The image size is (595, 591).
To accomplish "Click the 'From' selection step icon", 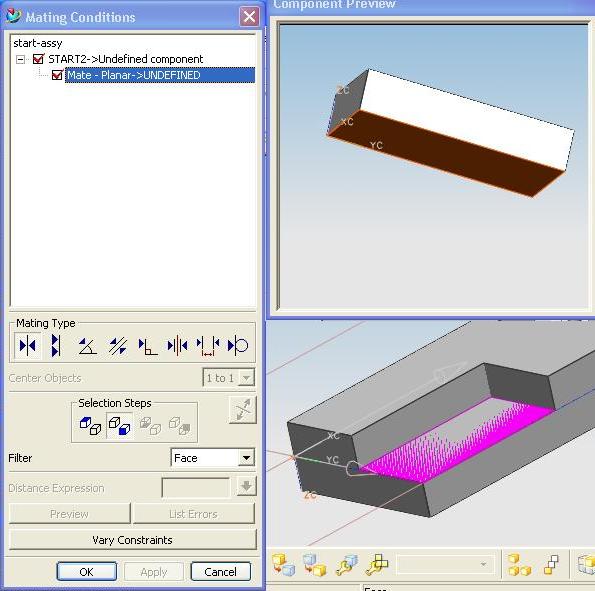I will (90, 426).
